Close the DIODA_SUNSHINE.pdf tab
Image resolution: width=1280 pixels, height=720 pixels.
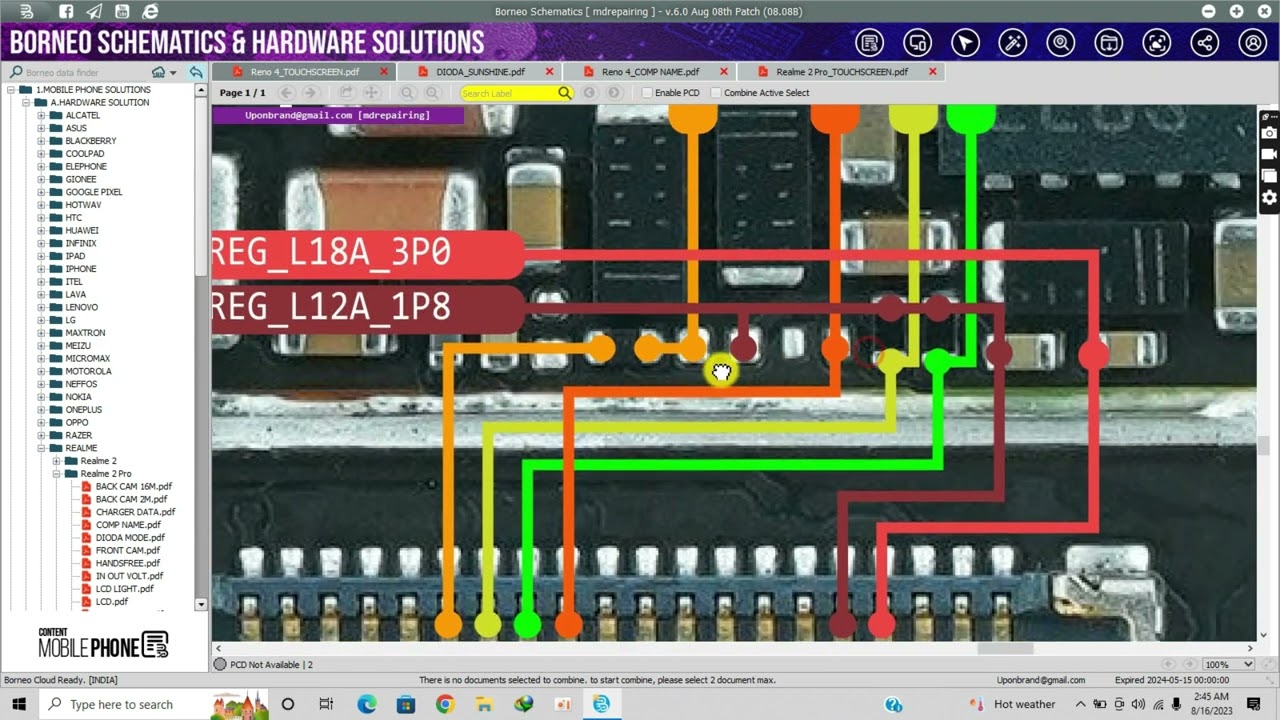click(x=549, y=72)
